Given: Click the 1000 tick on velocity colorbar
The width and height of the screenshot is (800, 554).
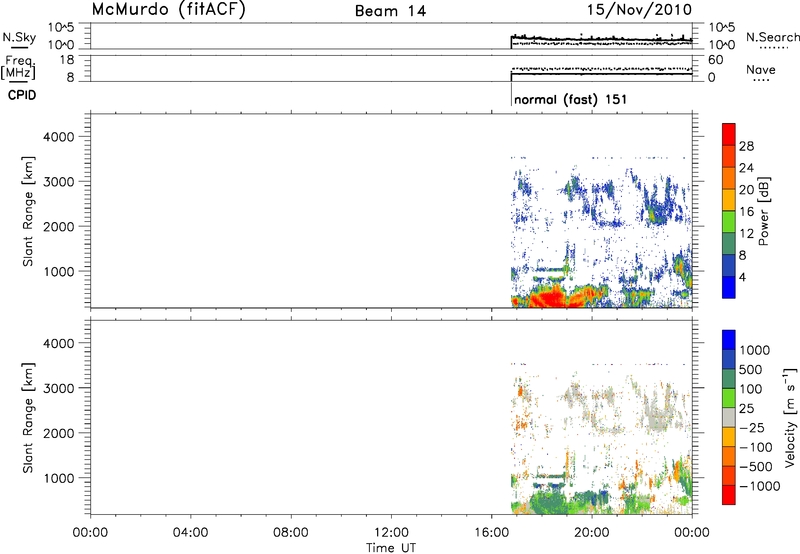Looking at the screenshot, I should 755,350.
